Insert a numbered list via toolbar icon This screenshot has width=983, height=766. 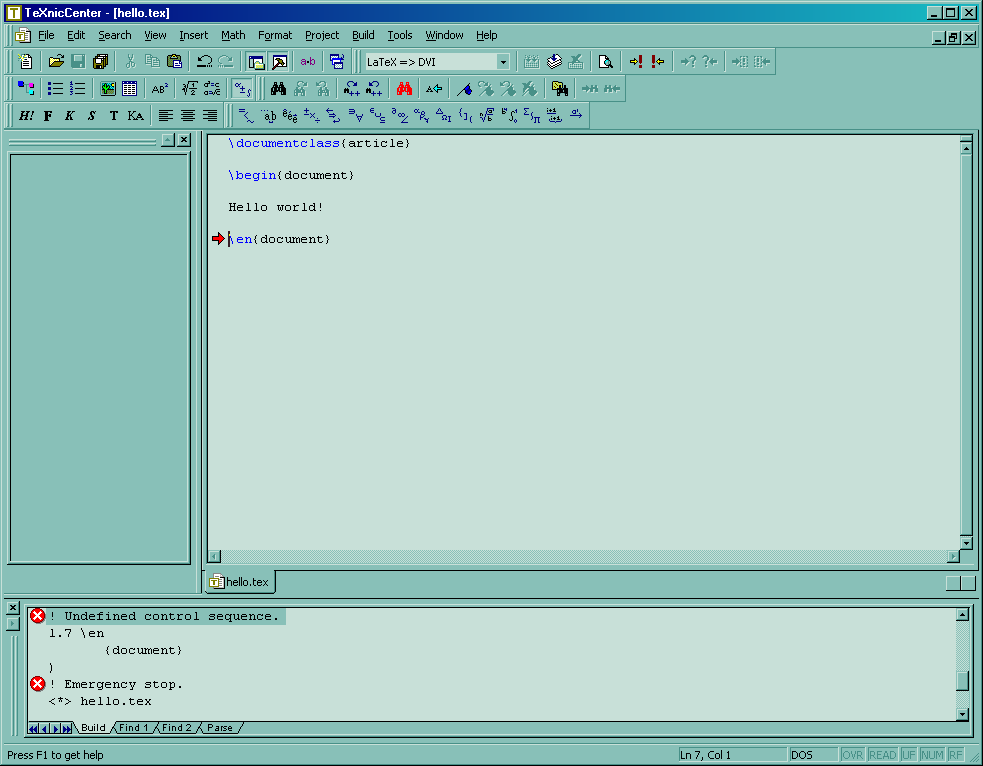coord(78,88)
